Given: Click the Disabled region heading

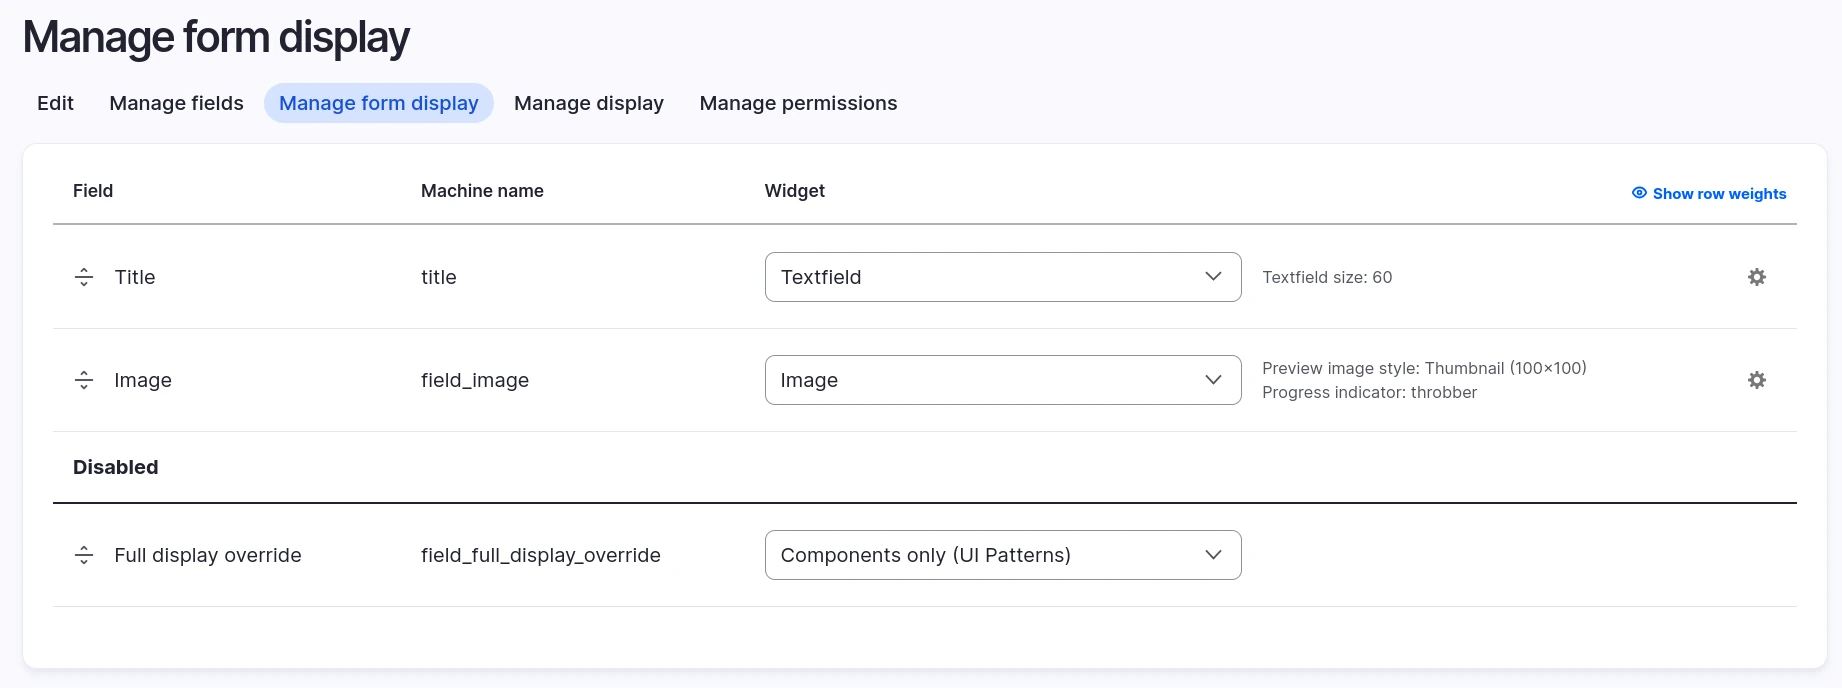Looking at the screenshot, I should click(x=116, y=467).
